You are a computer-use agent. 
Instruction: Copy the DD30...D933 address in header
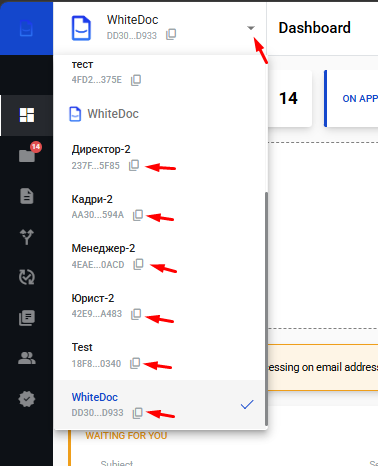point(171,34)
